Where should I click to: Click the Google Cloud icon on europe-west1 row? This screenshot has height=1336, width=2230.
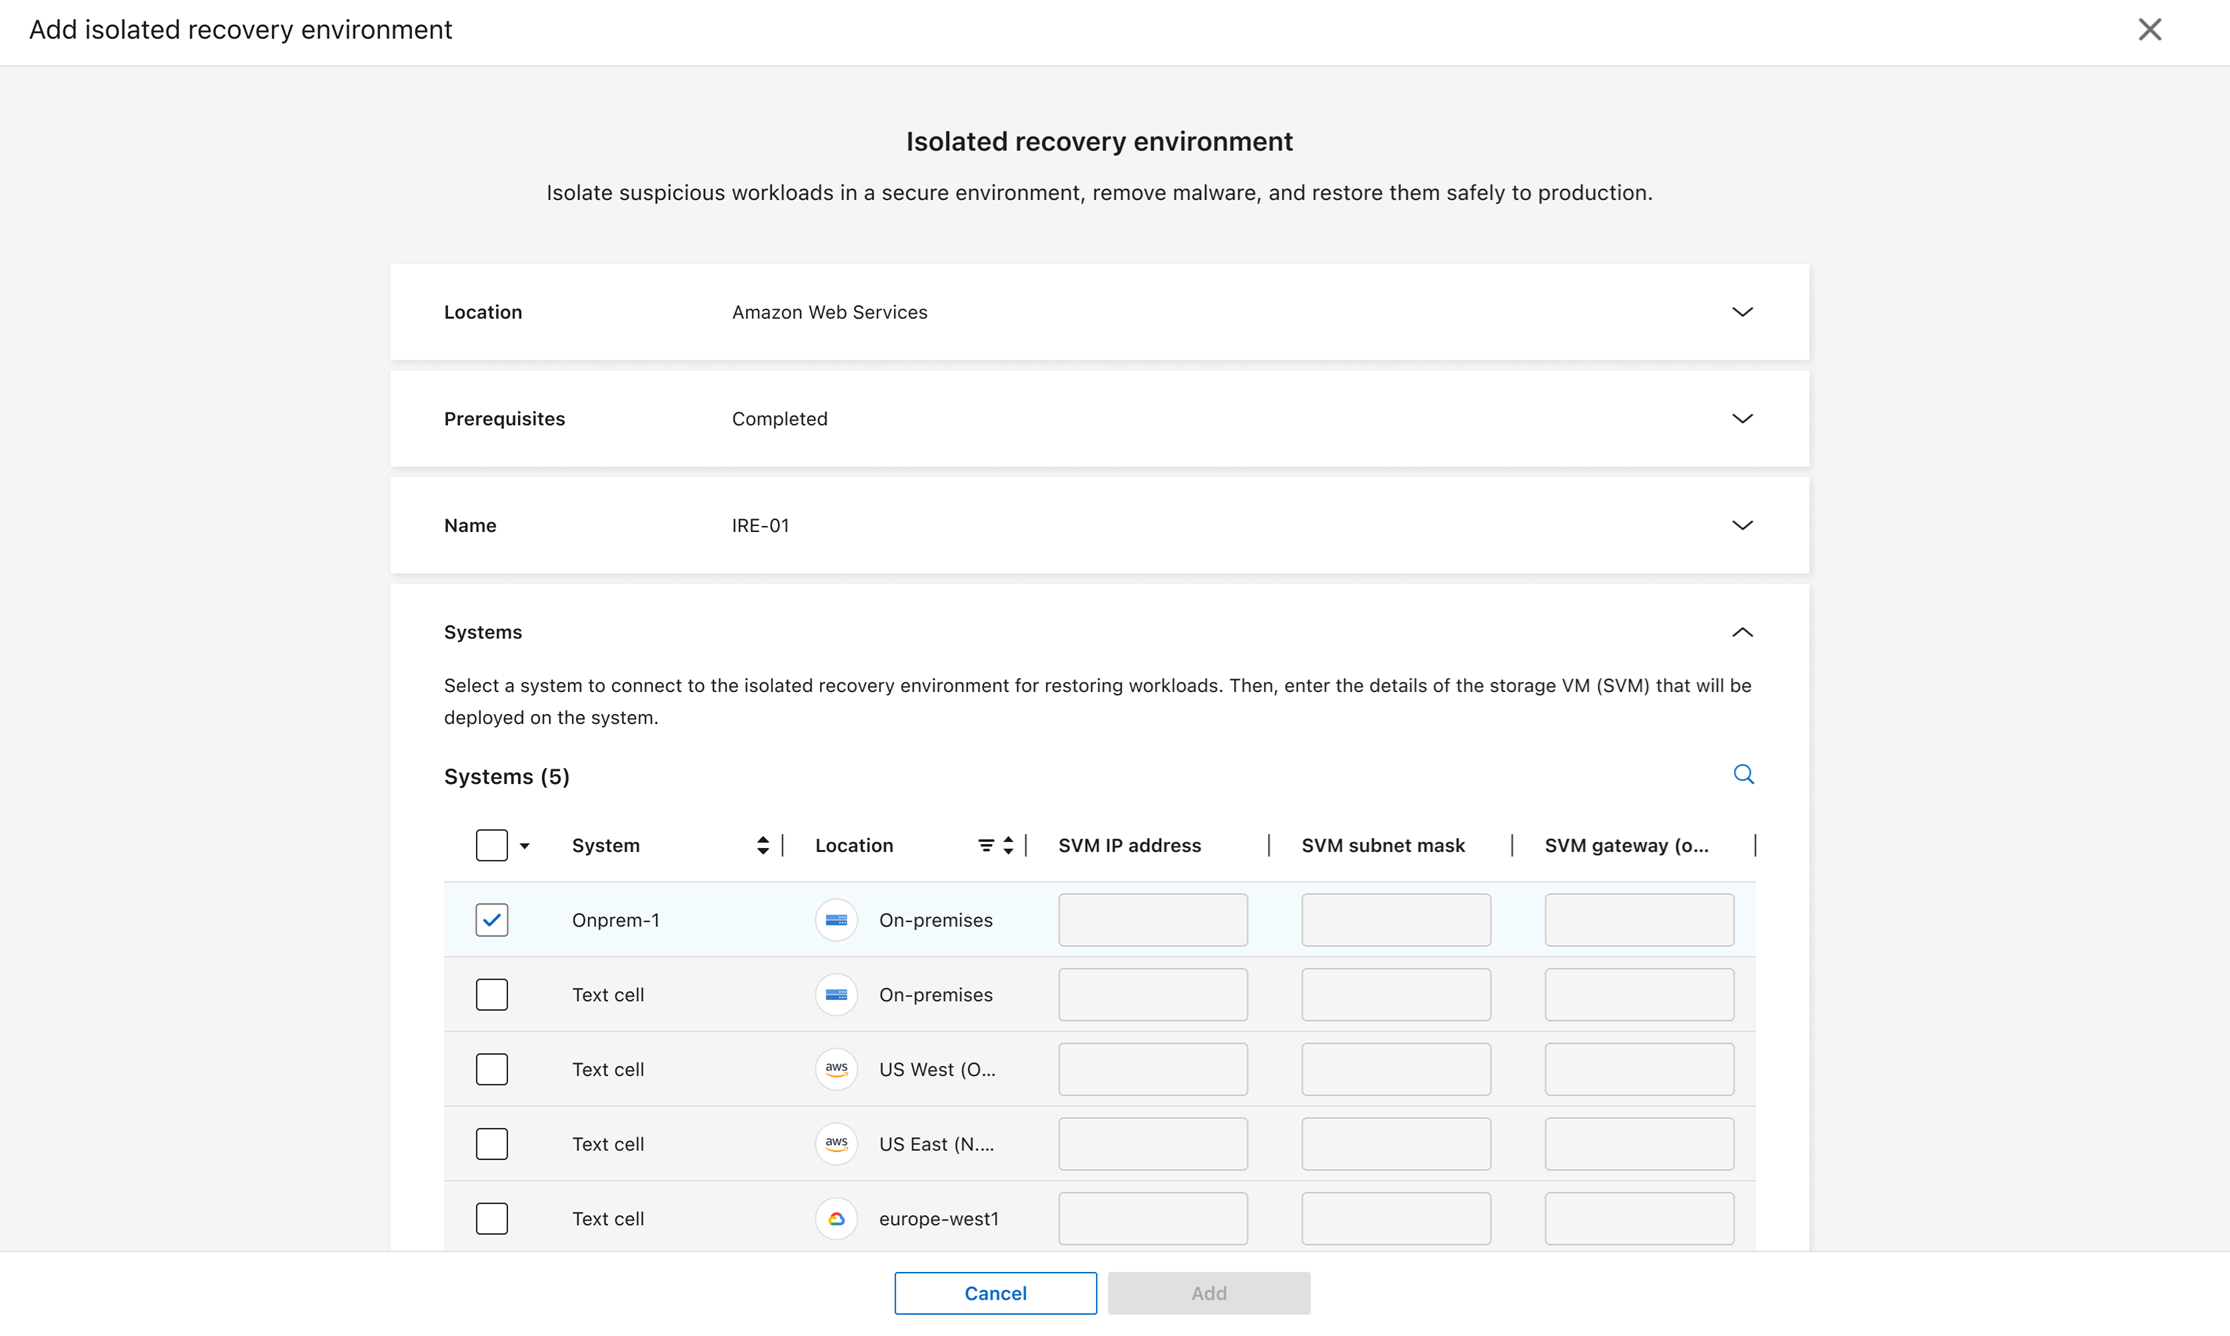pyautogui.click(x=836, y=1218)
